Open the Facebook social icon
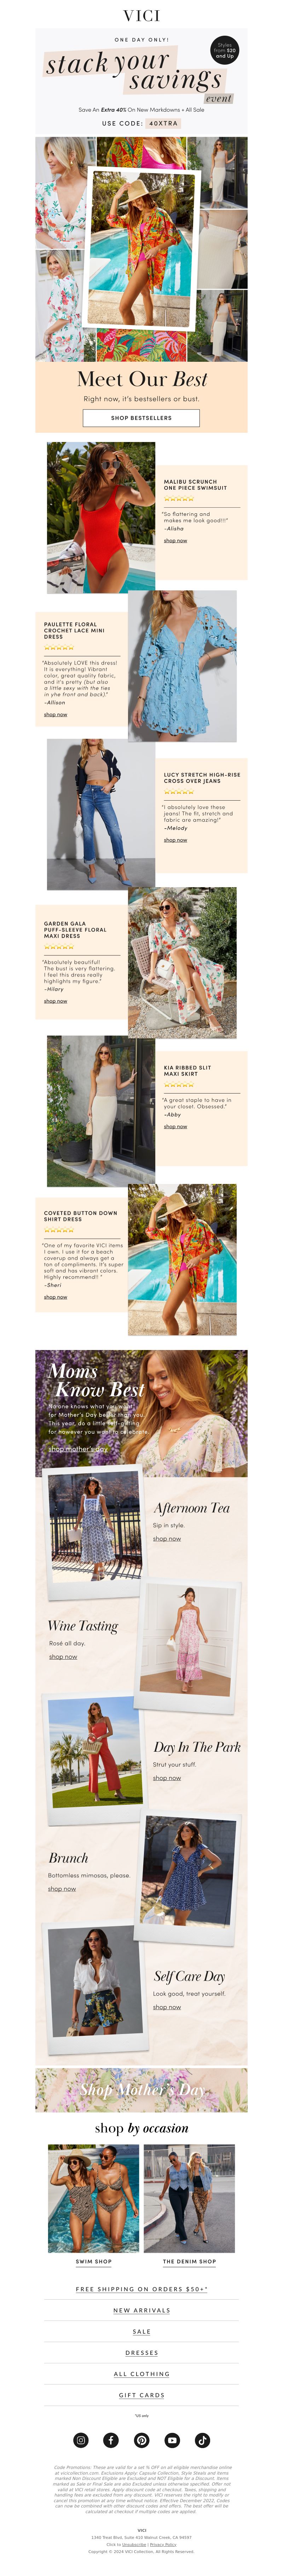The image size is (283, 2576). (x=111, y=2440)
